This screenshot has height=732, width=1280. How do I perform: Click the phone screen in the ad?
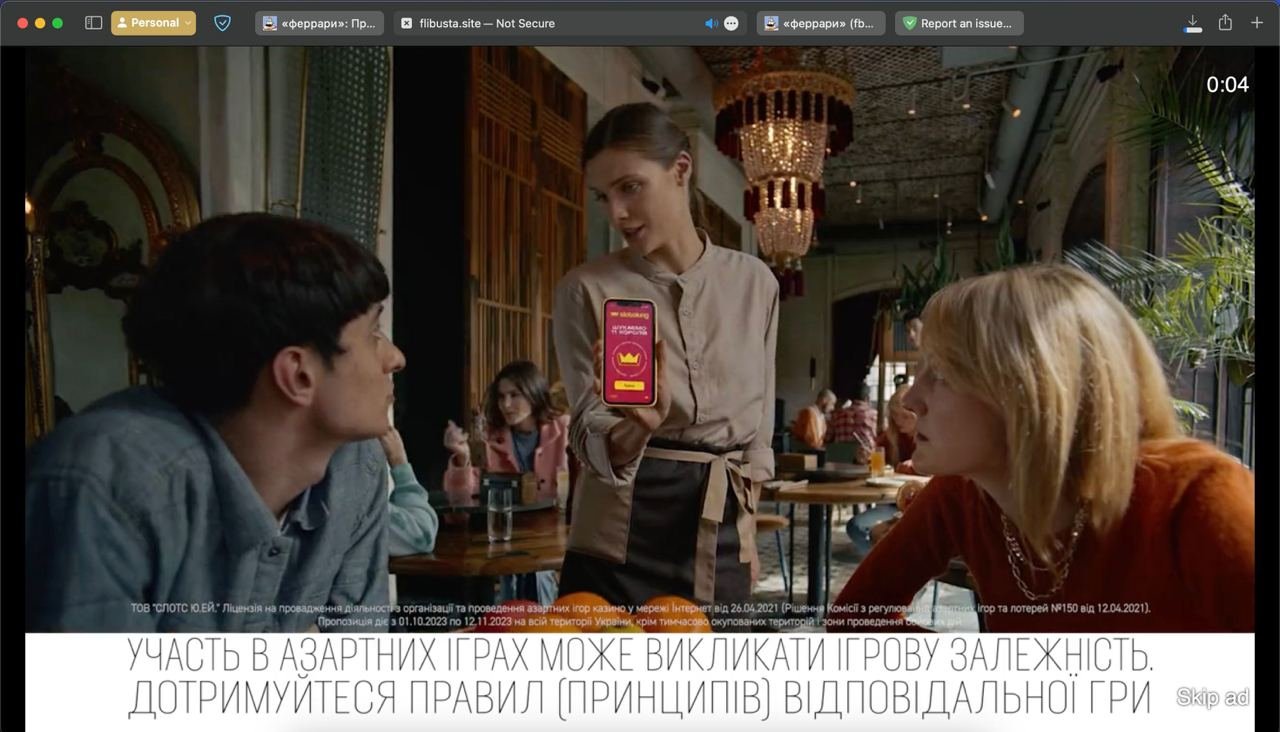pyautogui.click(x=628, y=351)
